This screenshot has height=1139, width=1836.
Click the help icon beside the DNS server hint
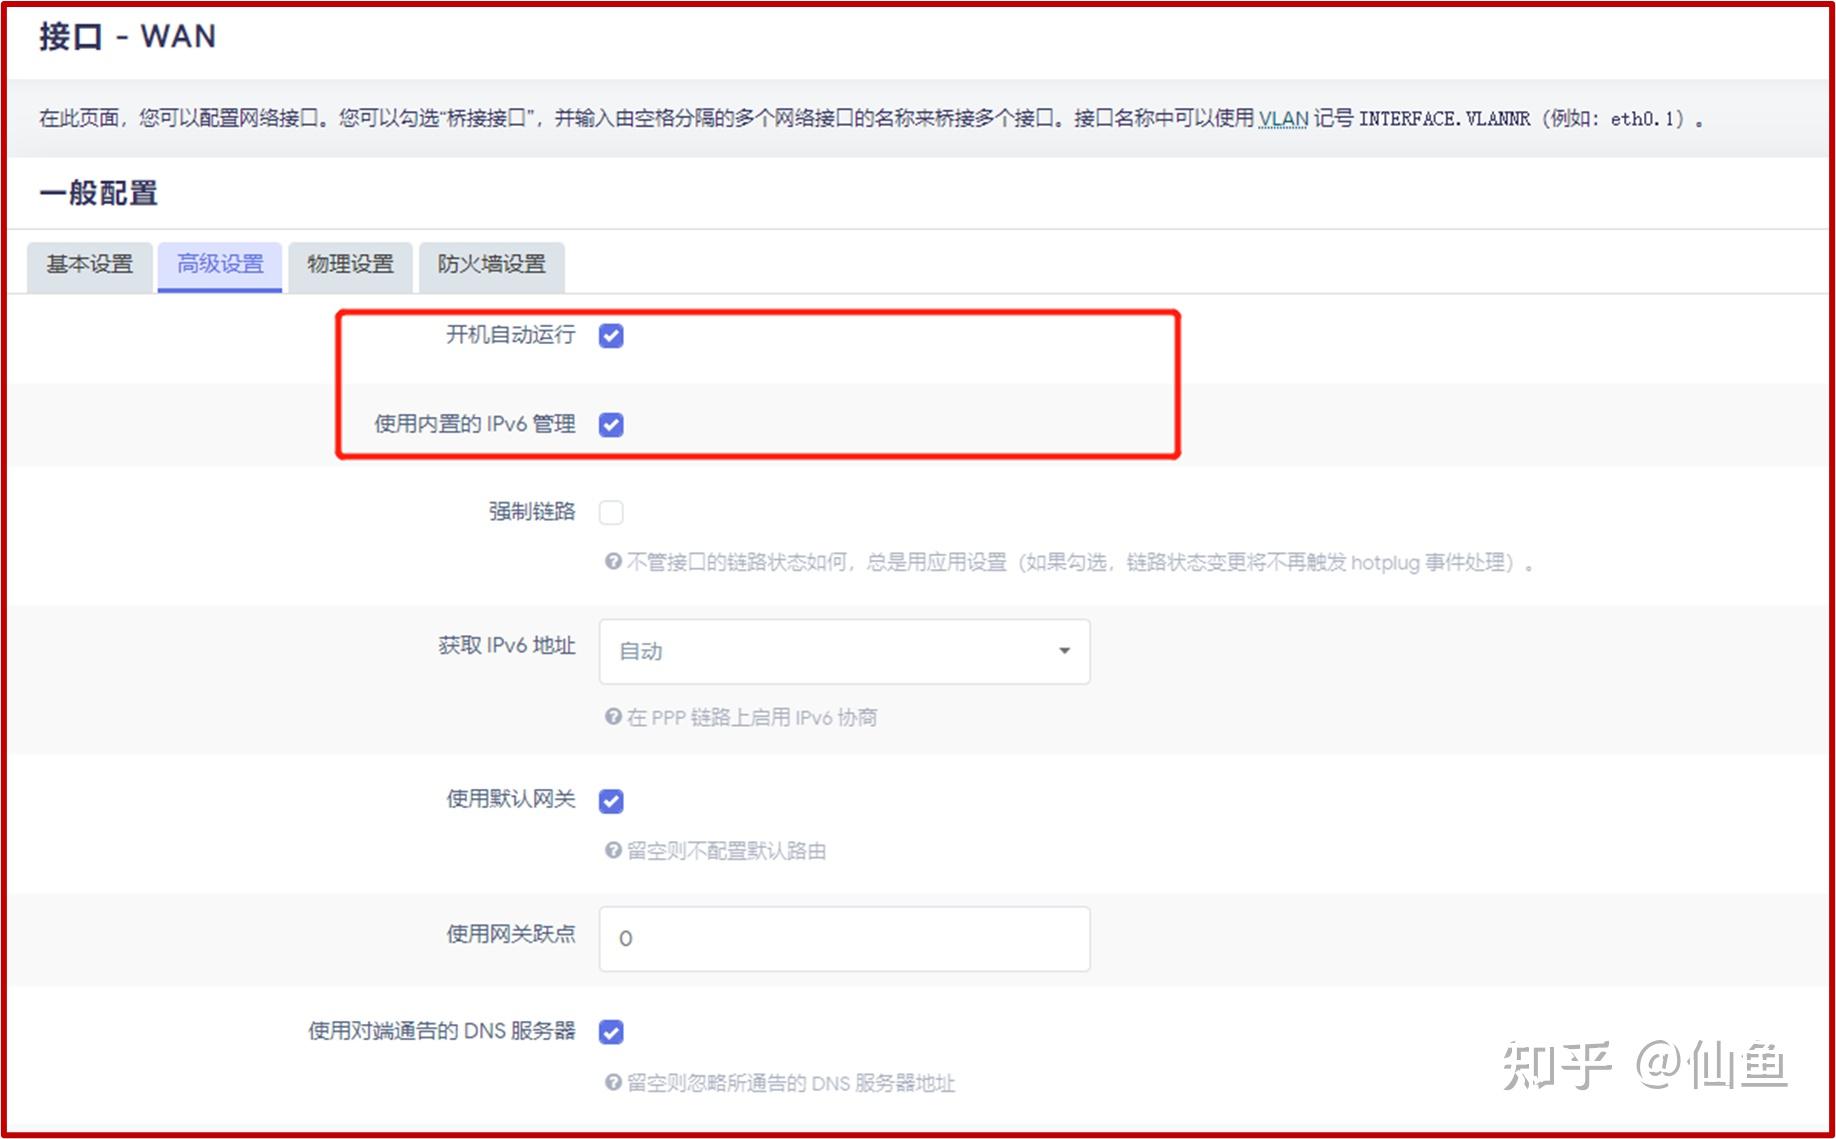pos(612,1083)
